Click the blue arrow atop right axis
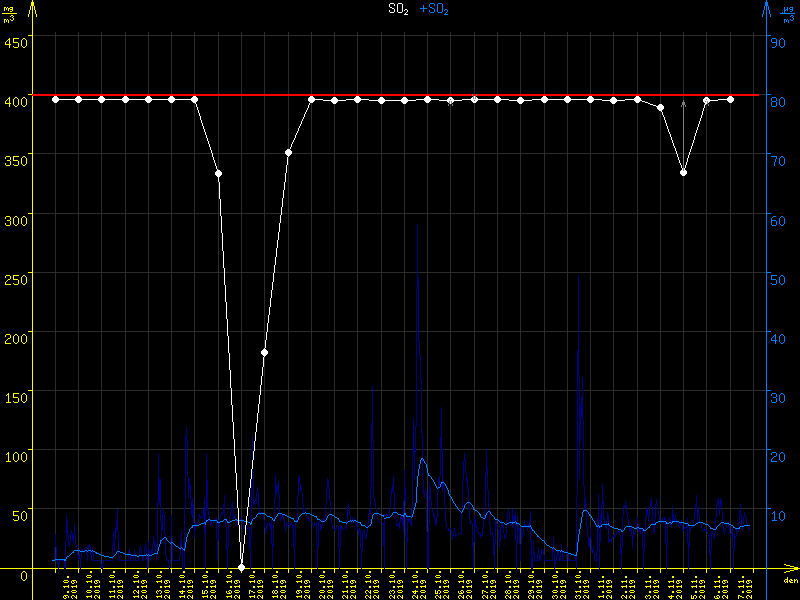This screenshot has width=800, height=600. (x=766, y=8)
